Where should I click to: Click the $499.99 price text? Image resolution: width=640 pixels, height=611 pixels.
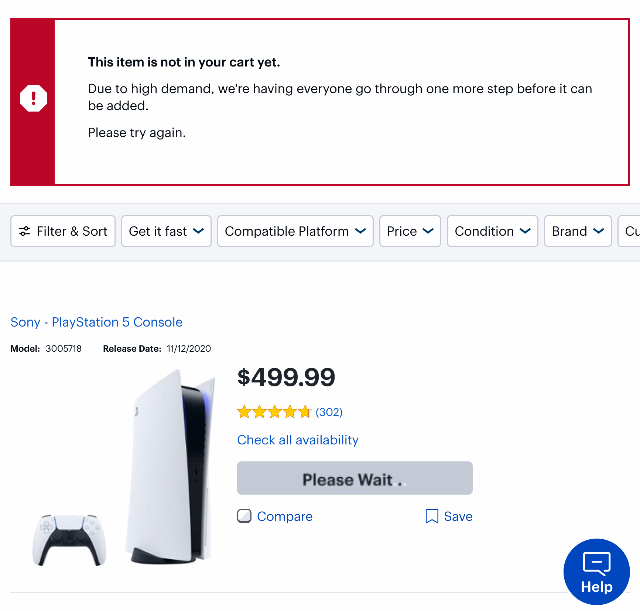coord(286,377)
